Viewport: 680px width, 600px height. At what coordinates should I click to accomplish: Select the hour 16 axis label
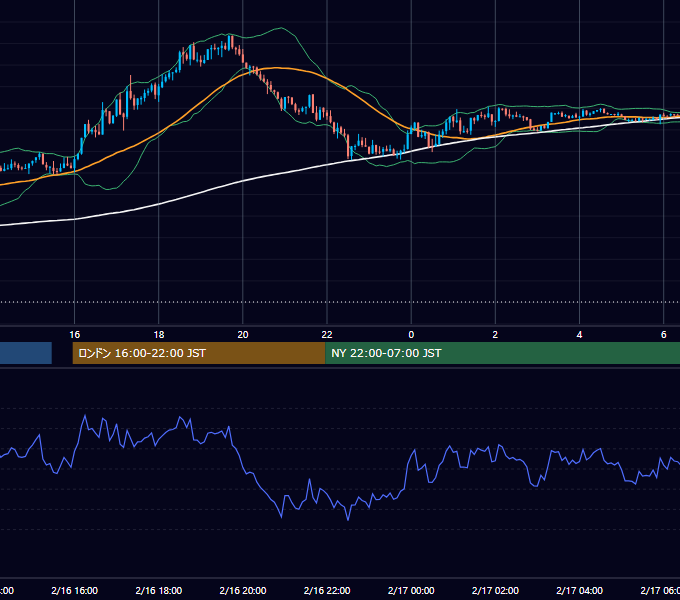[75, 335]
